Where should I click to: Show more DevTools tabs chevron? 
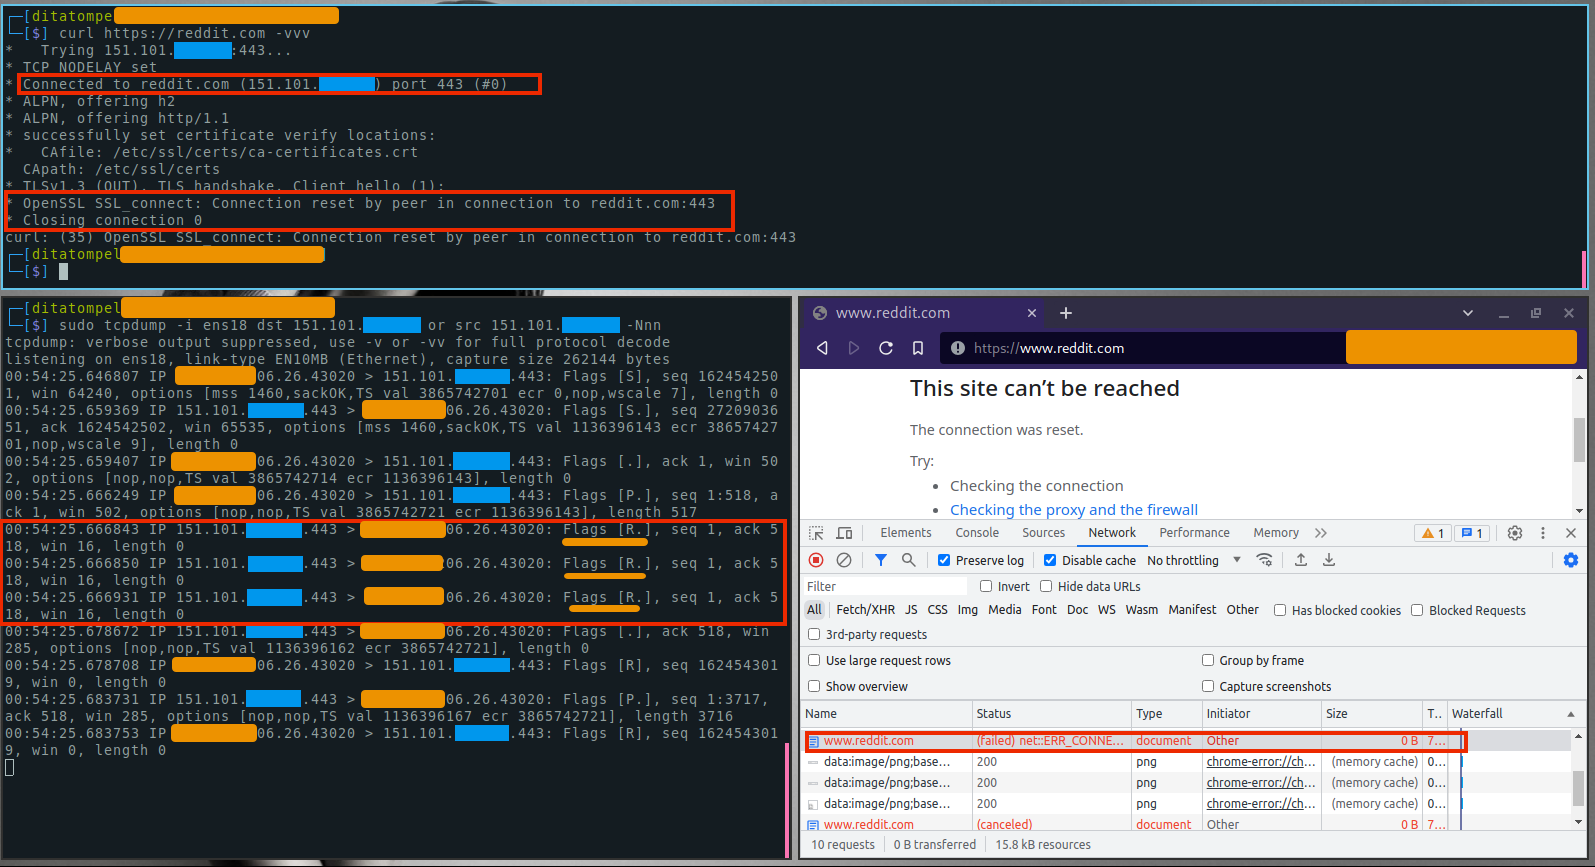1322,533
